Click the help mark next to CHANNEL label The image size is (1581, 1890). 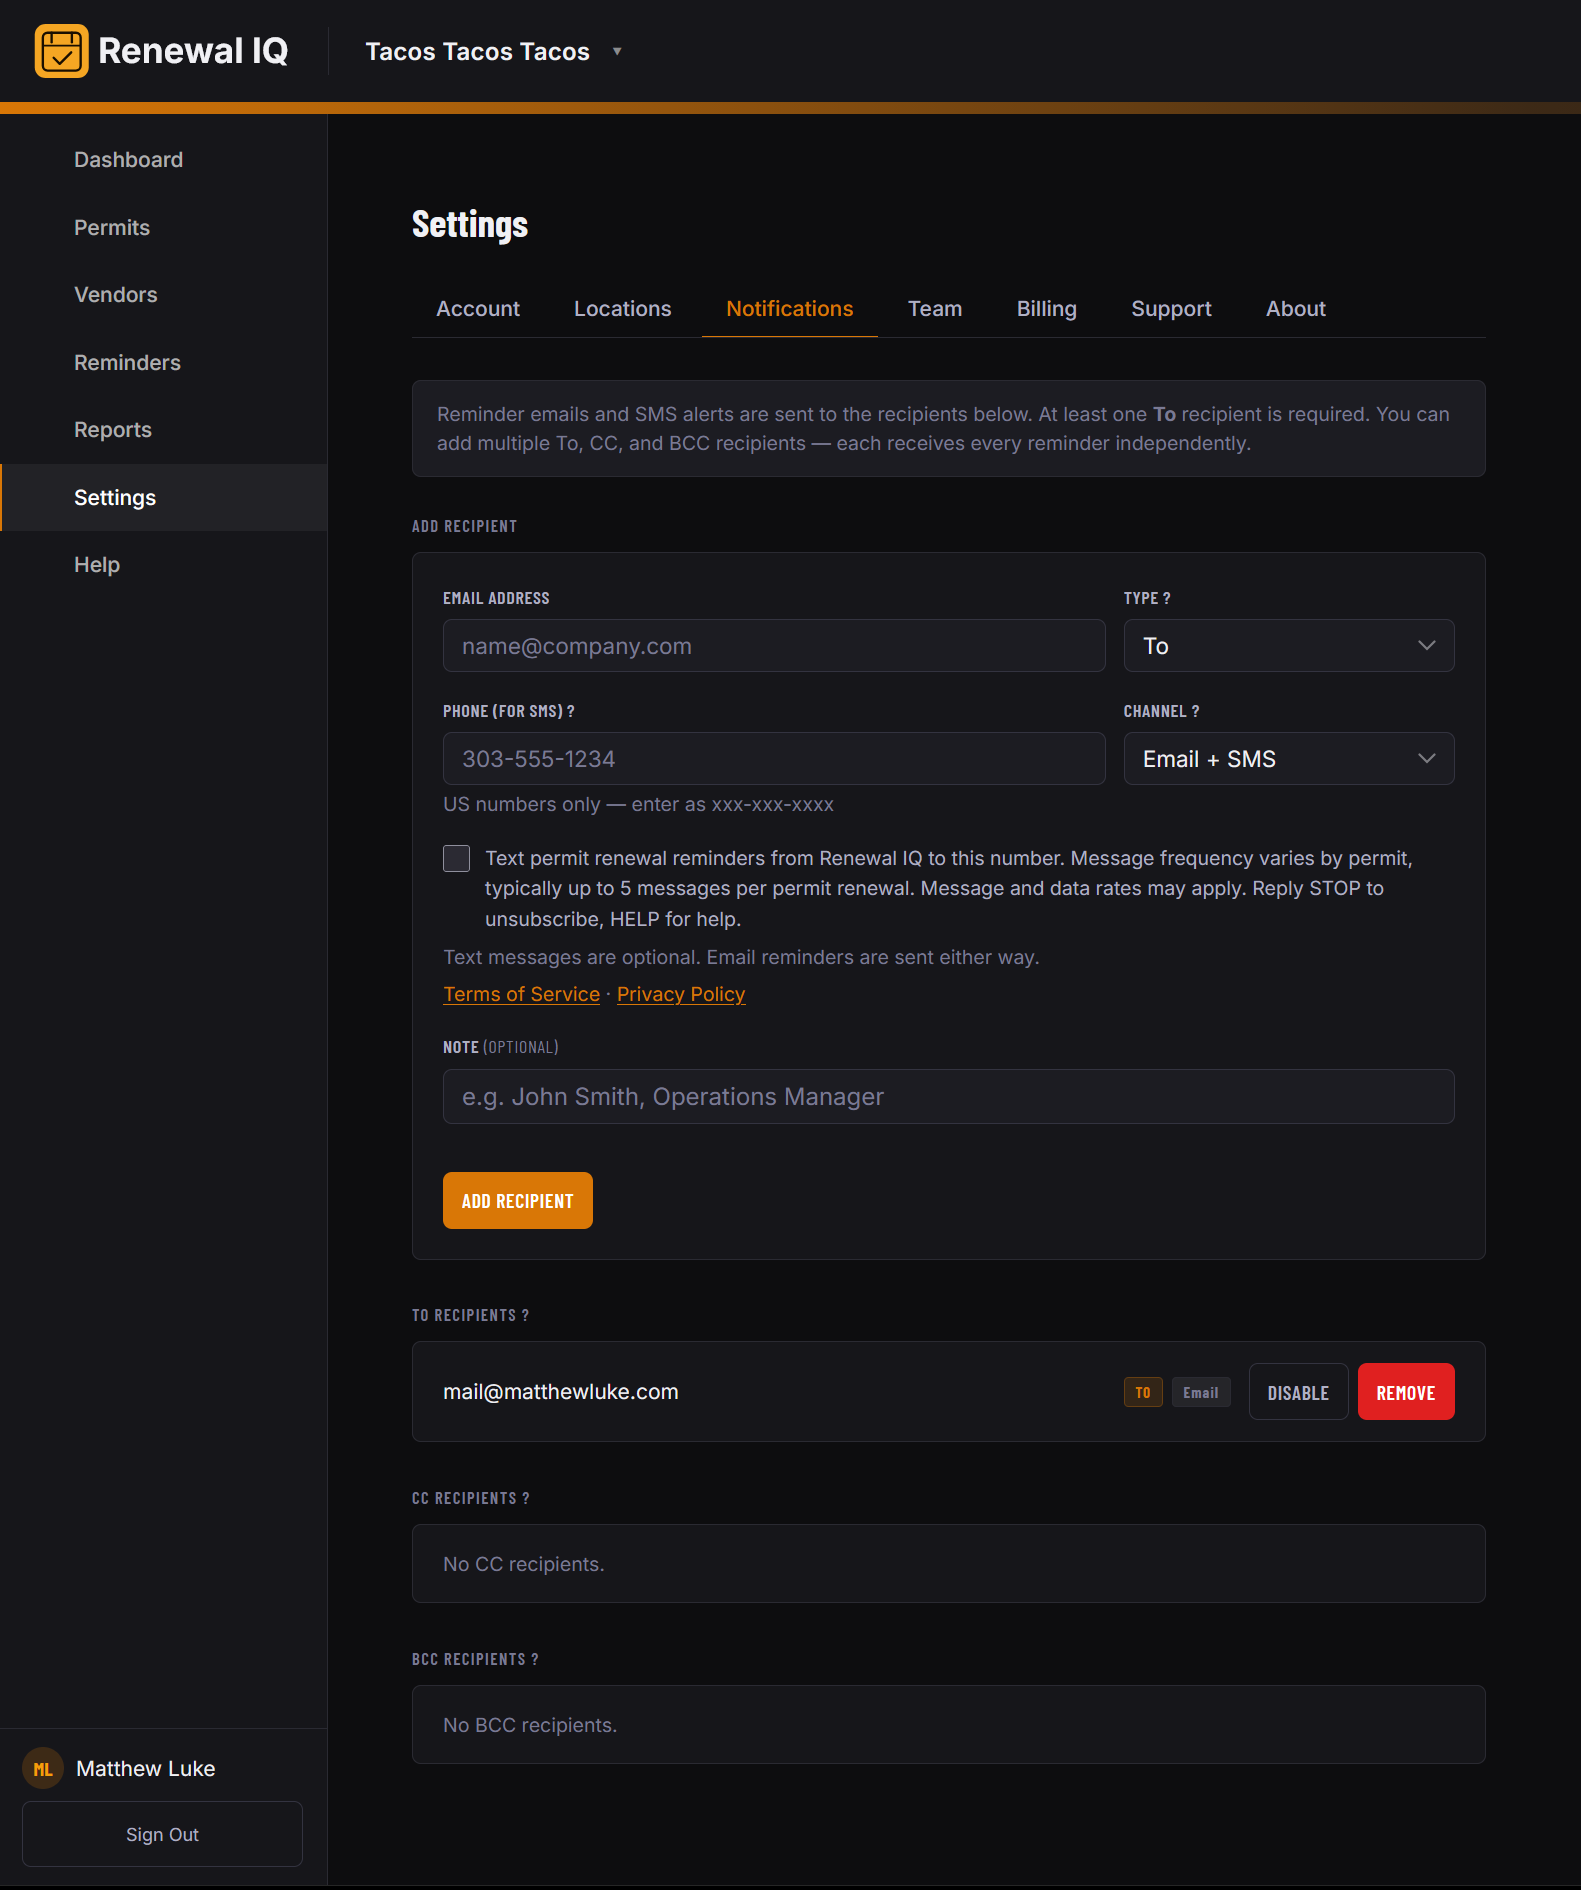1195,711
